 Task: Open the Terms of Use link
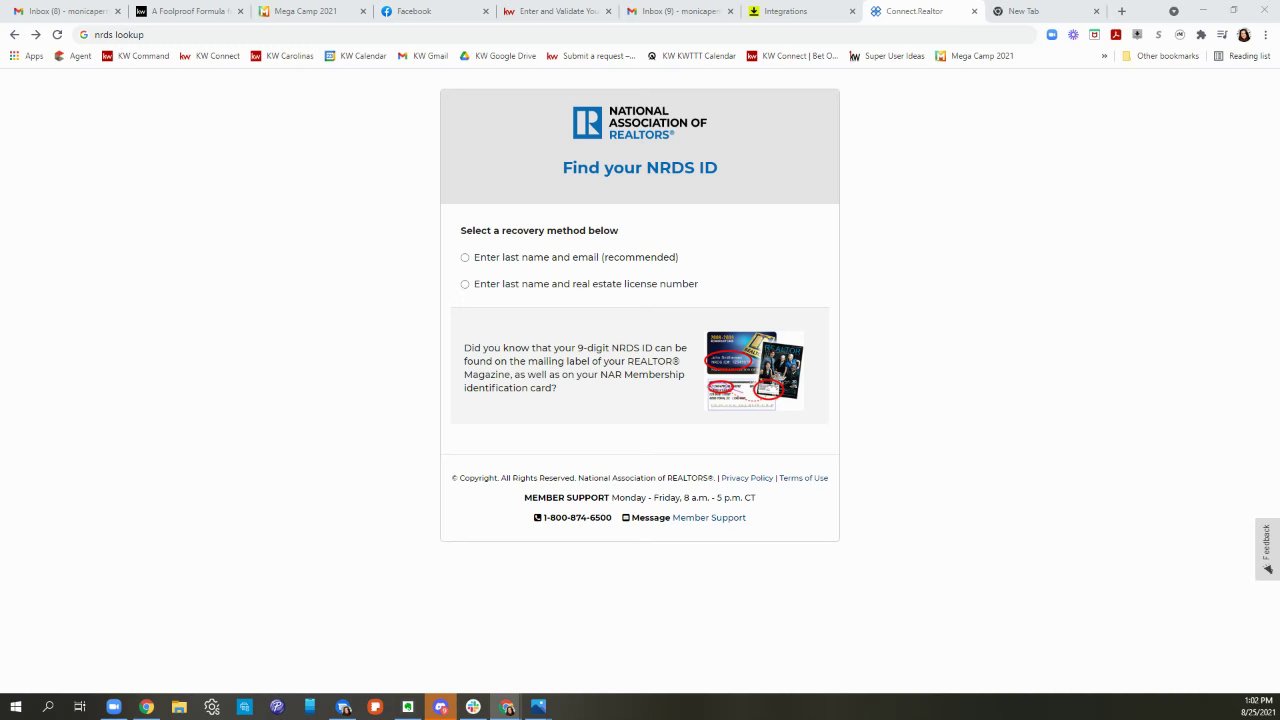pyautogui.click(x=804, y=478)
